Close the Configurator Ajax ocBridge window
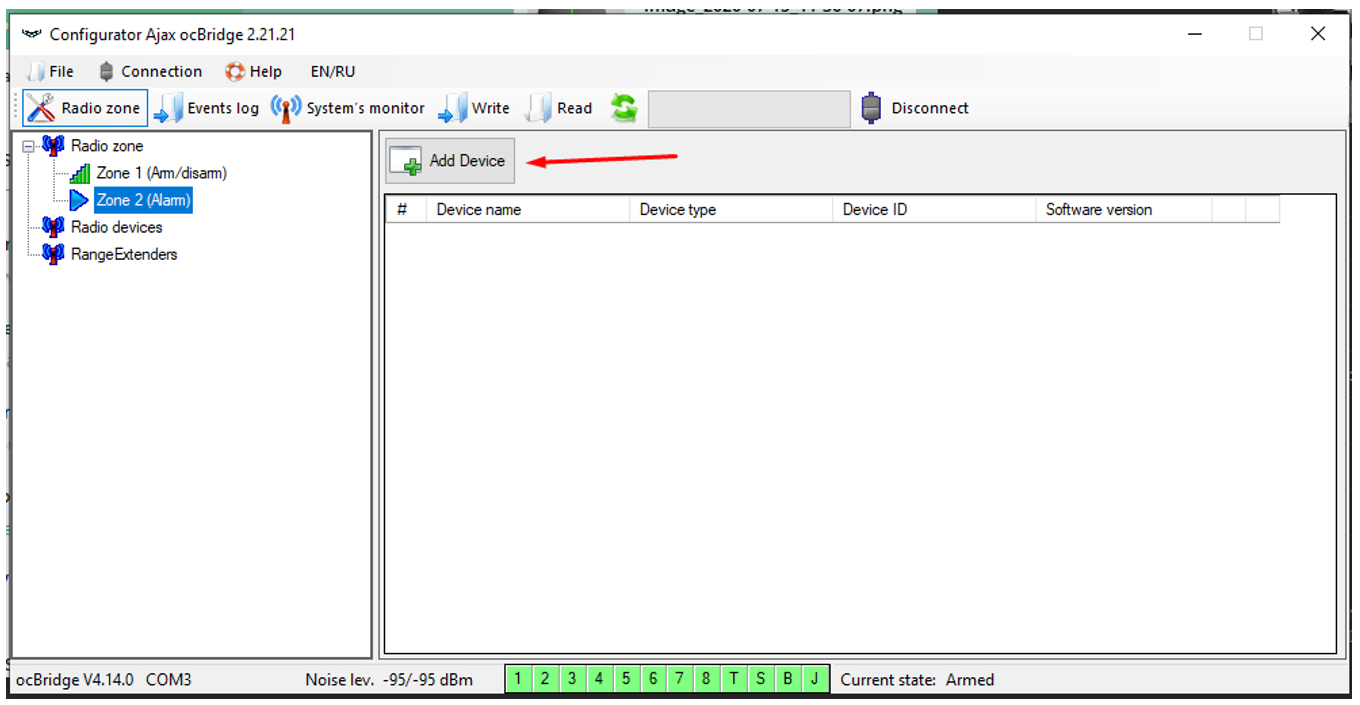The width and height of the screenshot is (1360, 705). click(x=1318, y=34)
